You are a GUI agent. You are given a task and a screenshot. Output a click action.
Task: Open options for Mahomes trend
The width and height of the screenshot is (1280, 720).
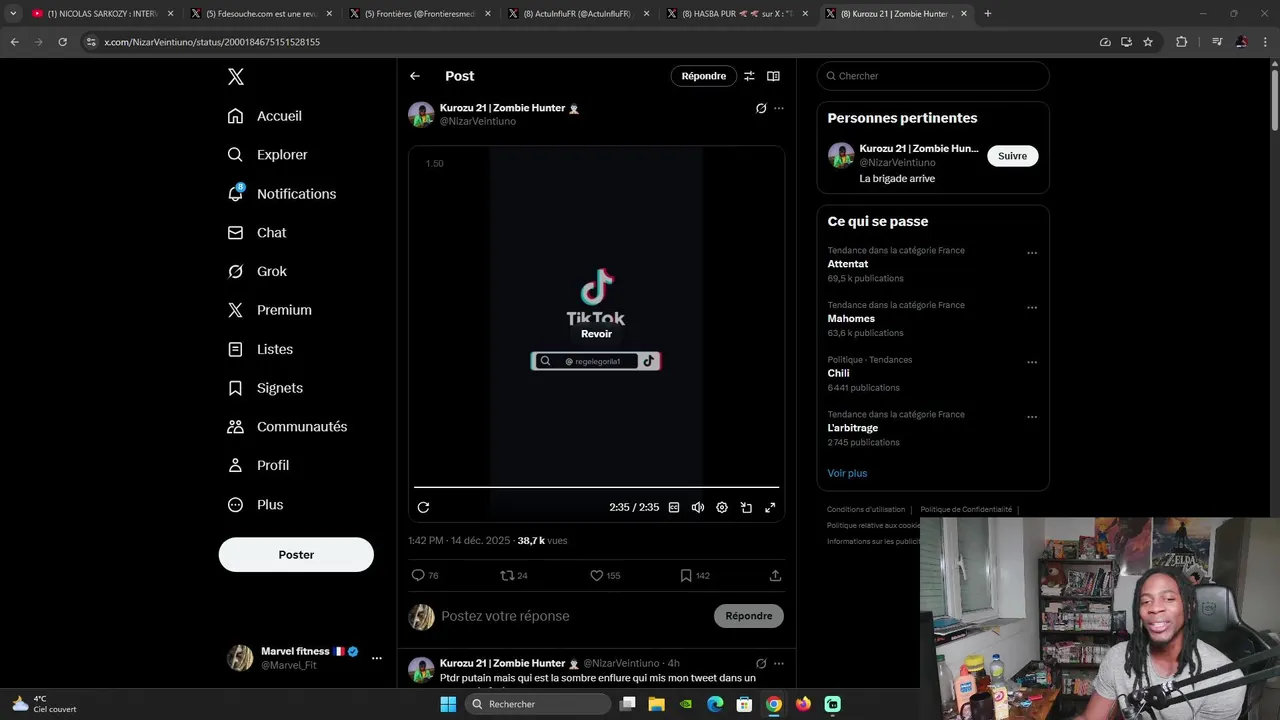coord(1032,308)
